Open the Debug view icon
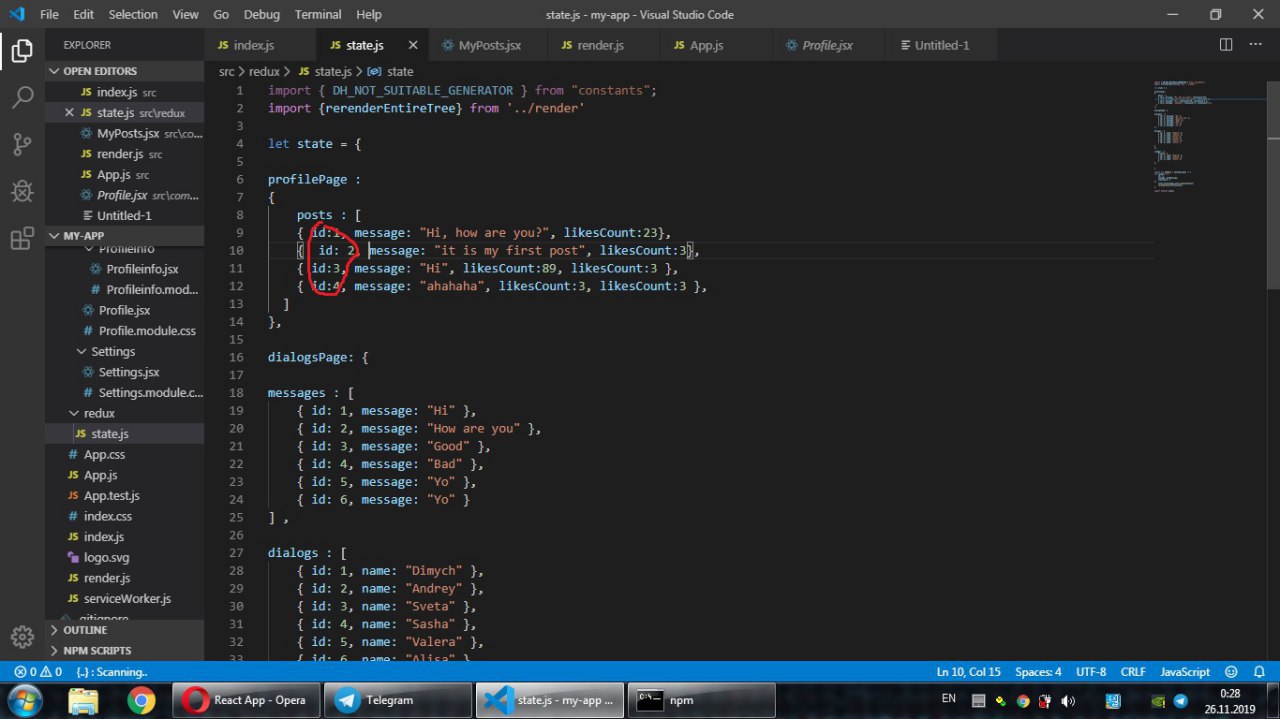The image size is (1280, 719). click(22, 191)
